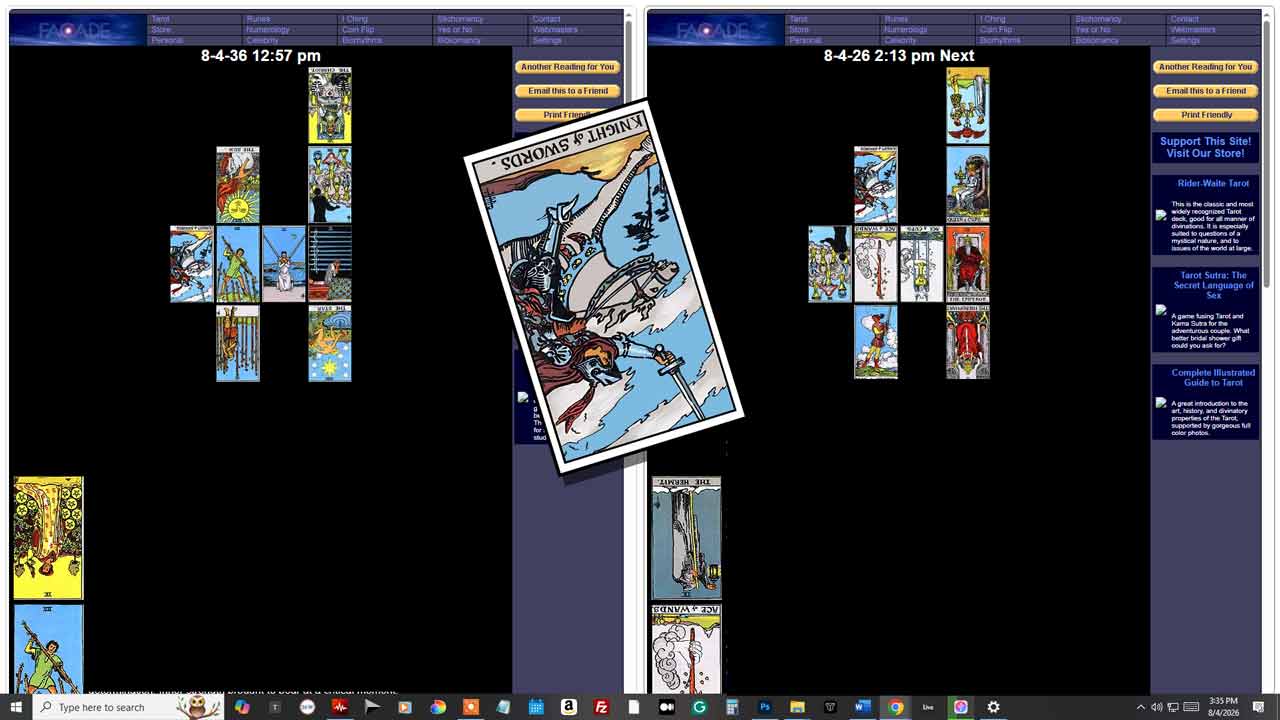1280x720 pixels.
Task: Open the Calendar app from the taskbar
Action: tap(536, 707)
